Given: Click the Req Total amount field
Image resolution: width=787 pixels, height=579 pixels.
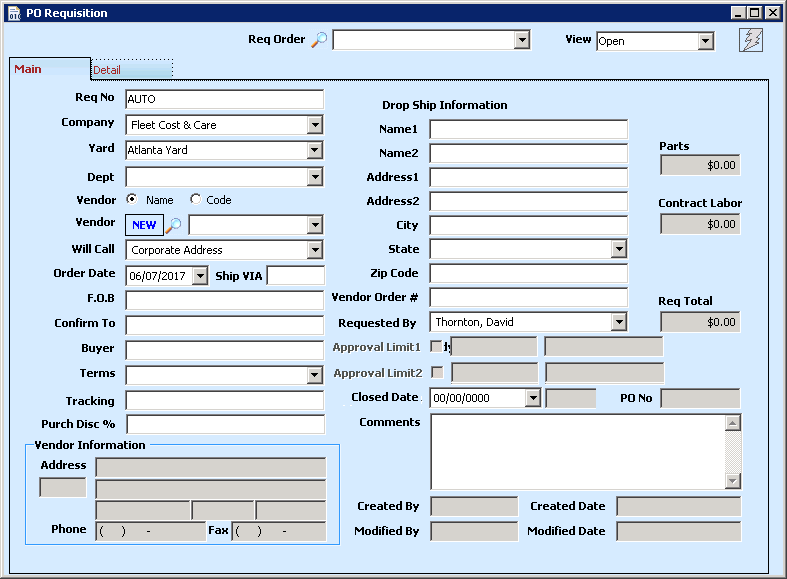Looking at the screenshot, I should tap(700, 322).
